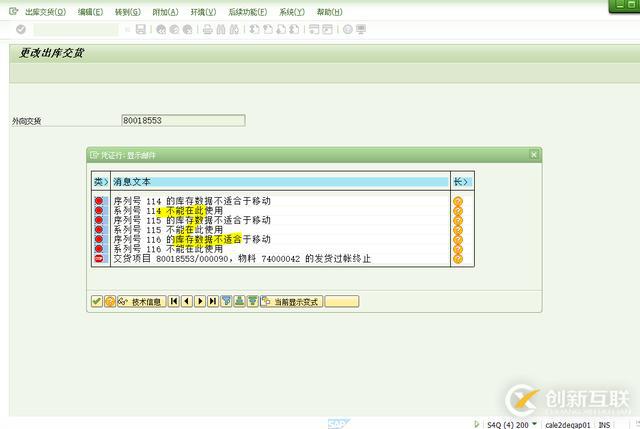Click the Exit toolbar icon
Screen dimensions: 640x429
tap(174, 29)
